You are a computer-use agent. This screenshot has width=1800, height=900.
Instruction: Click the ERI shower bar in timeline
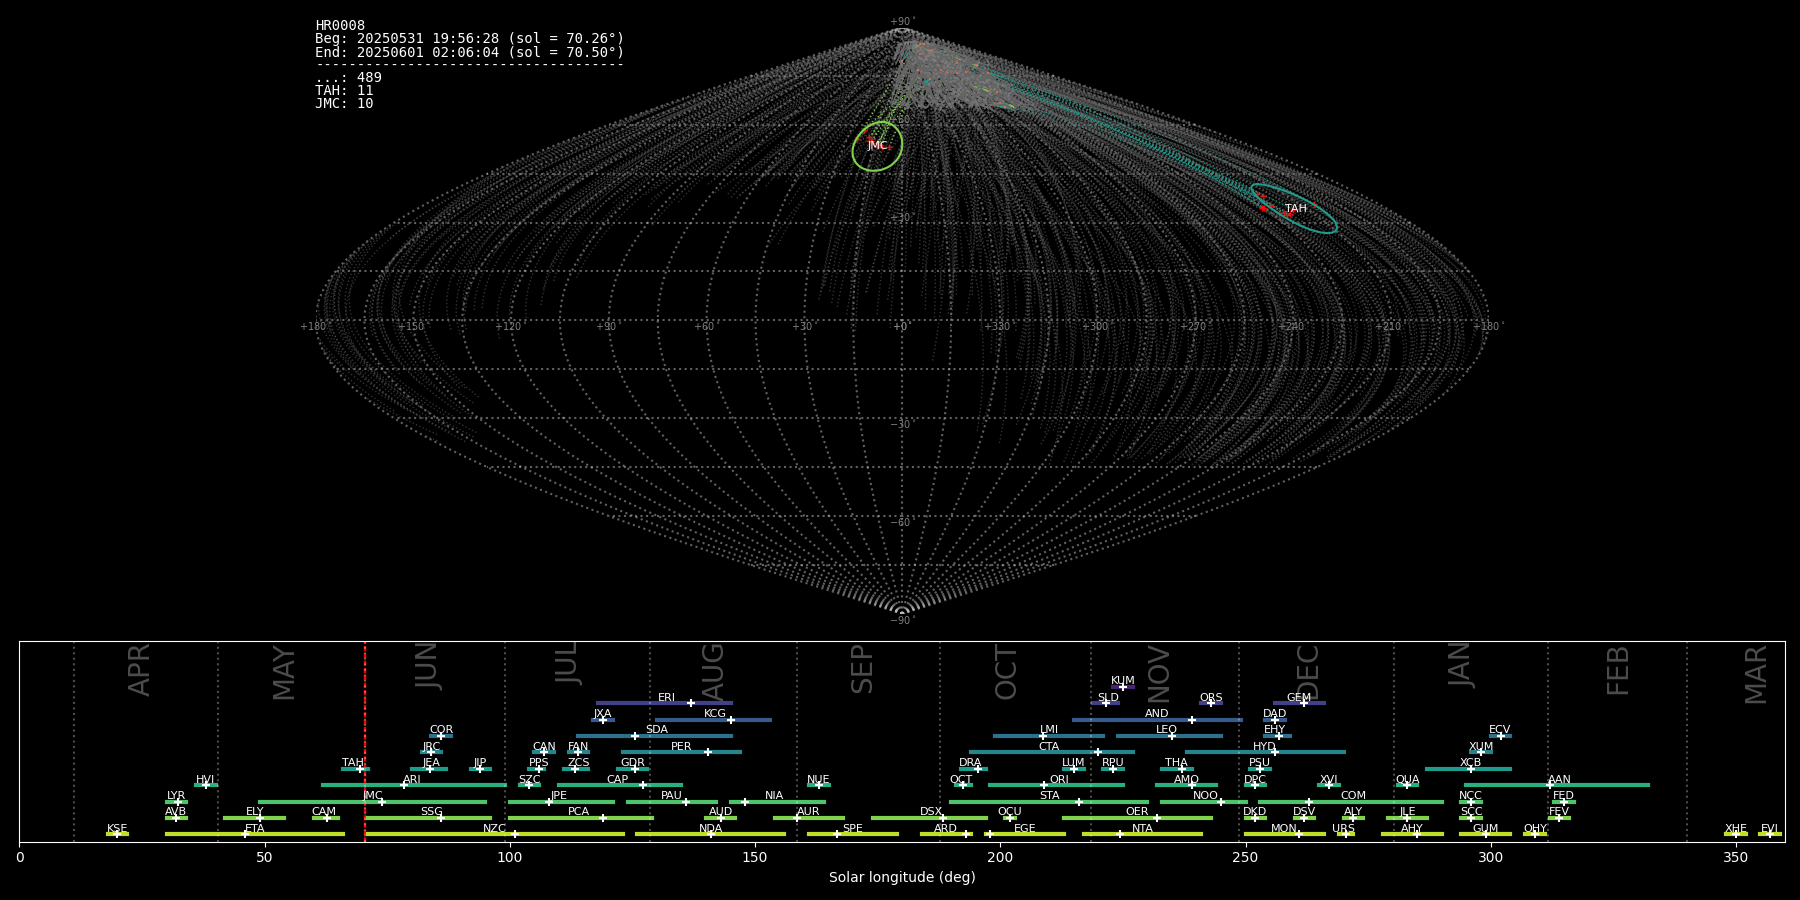tap(664, 703)
